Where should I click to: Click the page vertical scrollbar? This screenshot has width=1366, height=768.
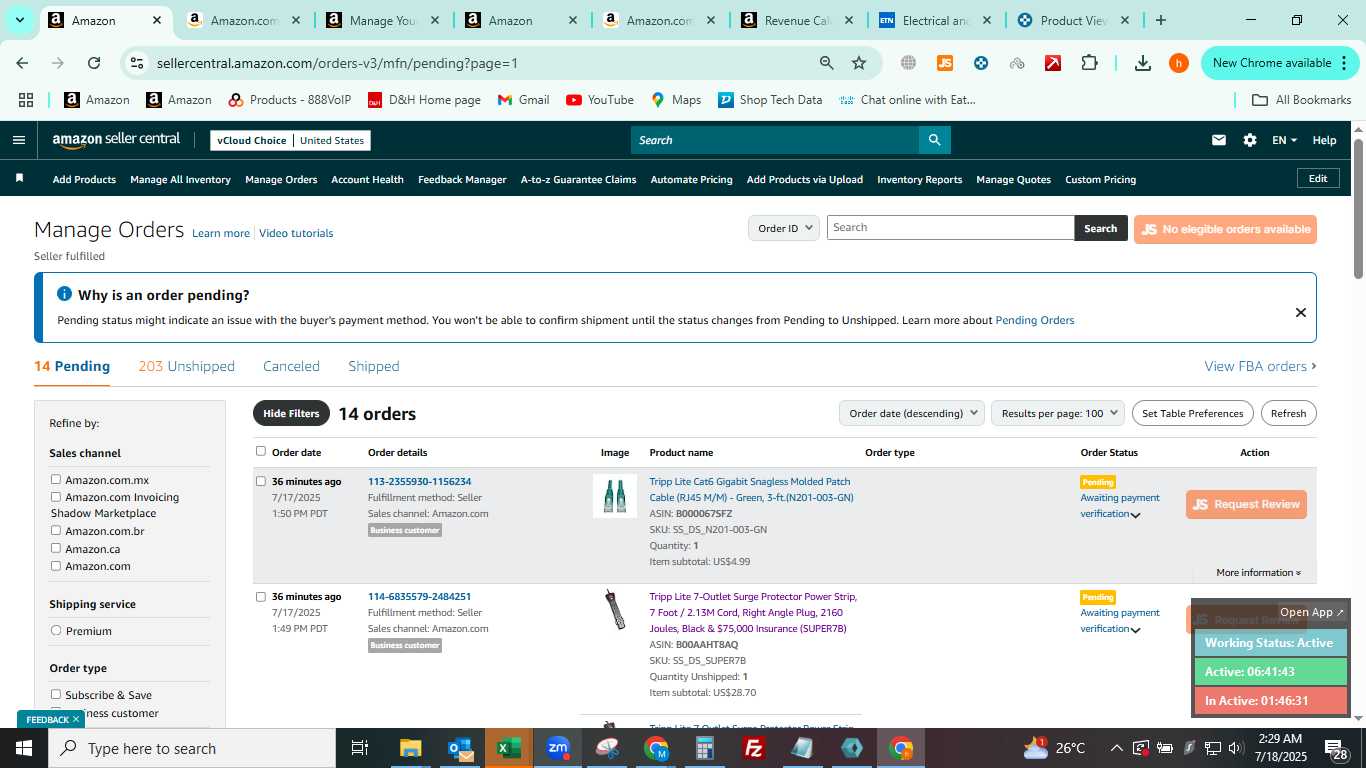coord(1358,208)
